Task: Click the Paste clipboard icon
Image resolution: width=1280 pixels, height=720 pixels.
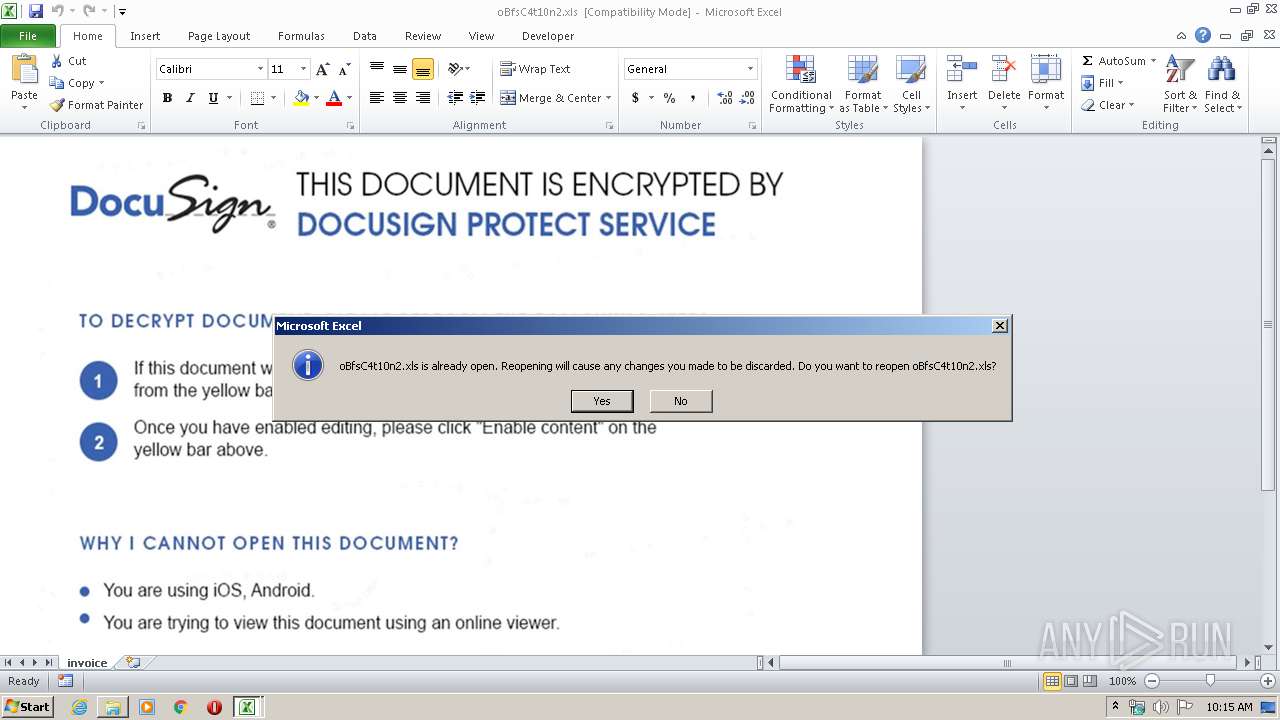Action: tap(24, 69)
